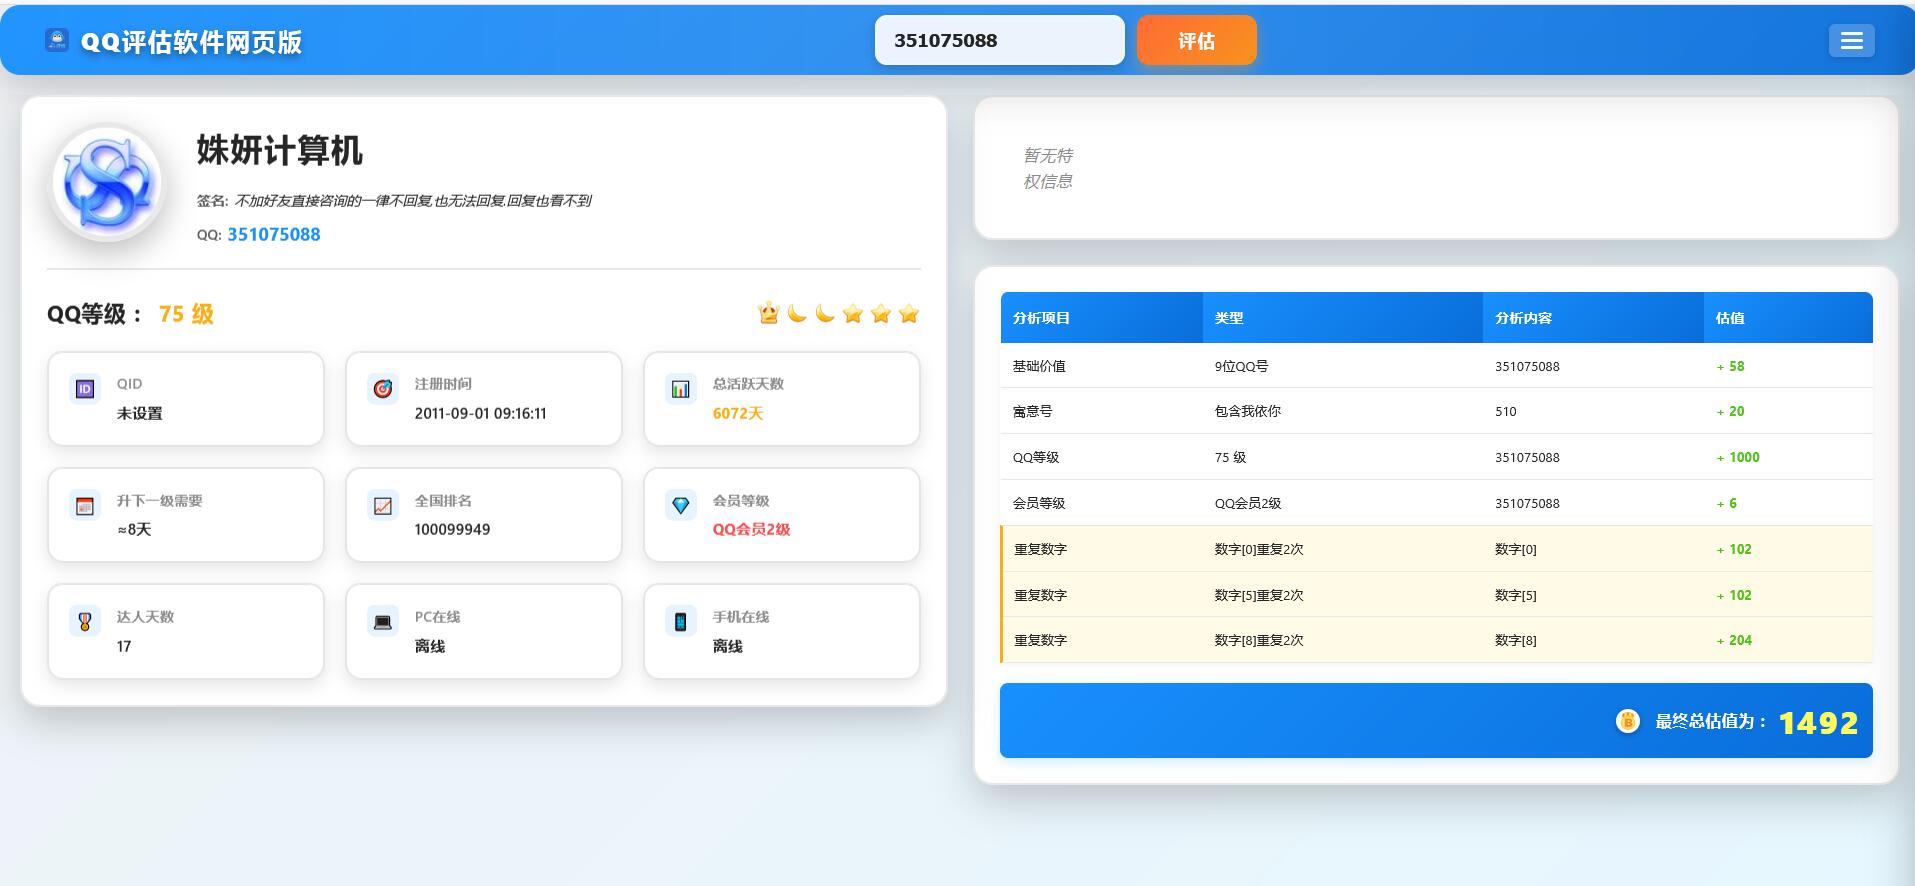Click the 估值 column header
Screen dimensions: 1915x886
1730,318
